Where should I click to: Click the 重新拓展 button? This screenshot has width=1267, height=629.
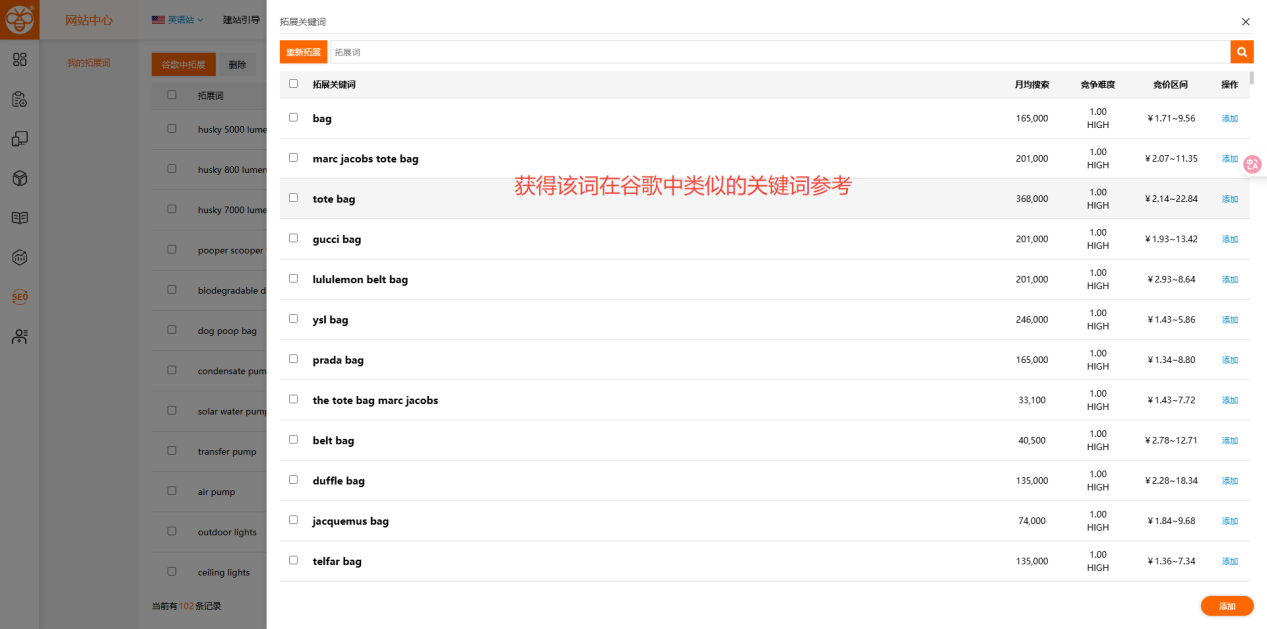(x=303, y=52)
